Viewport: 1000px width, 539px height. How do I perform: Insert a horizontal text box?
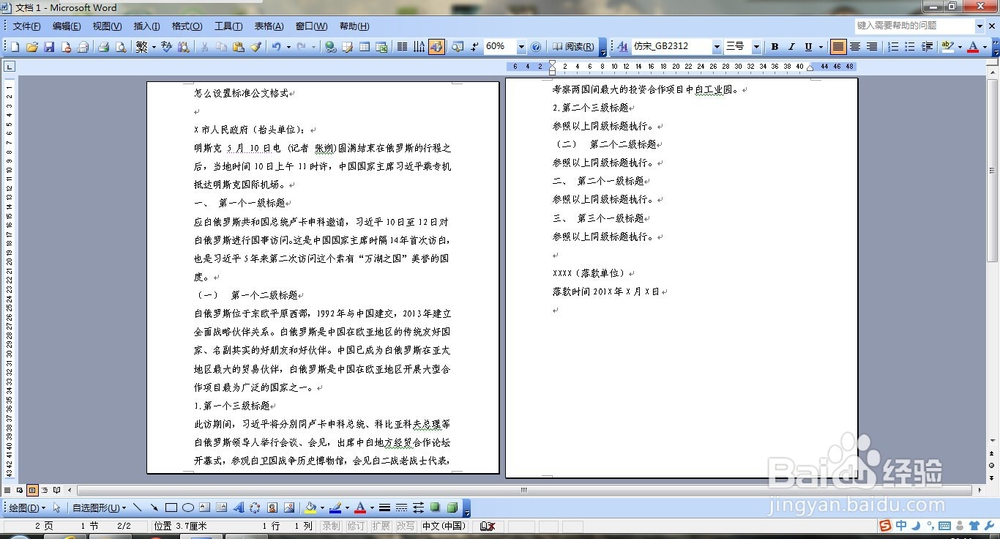205,508
